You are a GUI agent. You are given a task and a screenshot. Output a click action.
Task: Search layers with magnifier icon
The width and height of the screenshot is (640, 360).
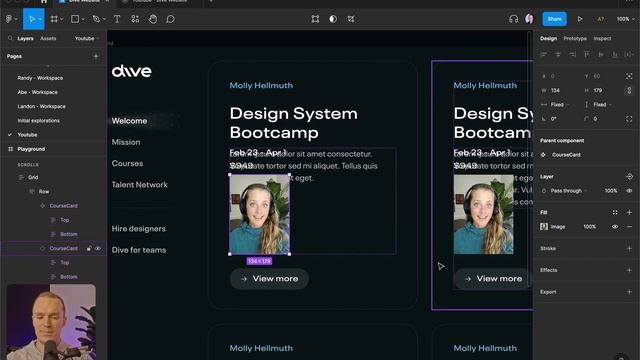tap(10, 38)
